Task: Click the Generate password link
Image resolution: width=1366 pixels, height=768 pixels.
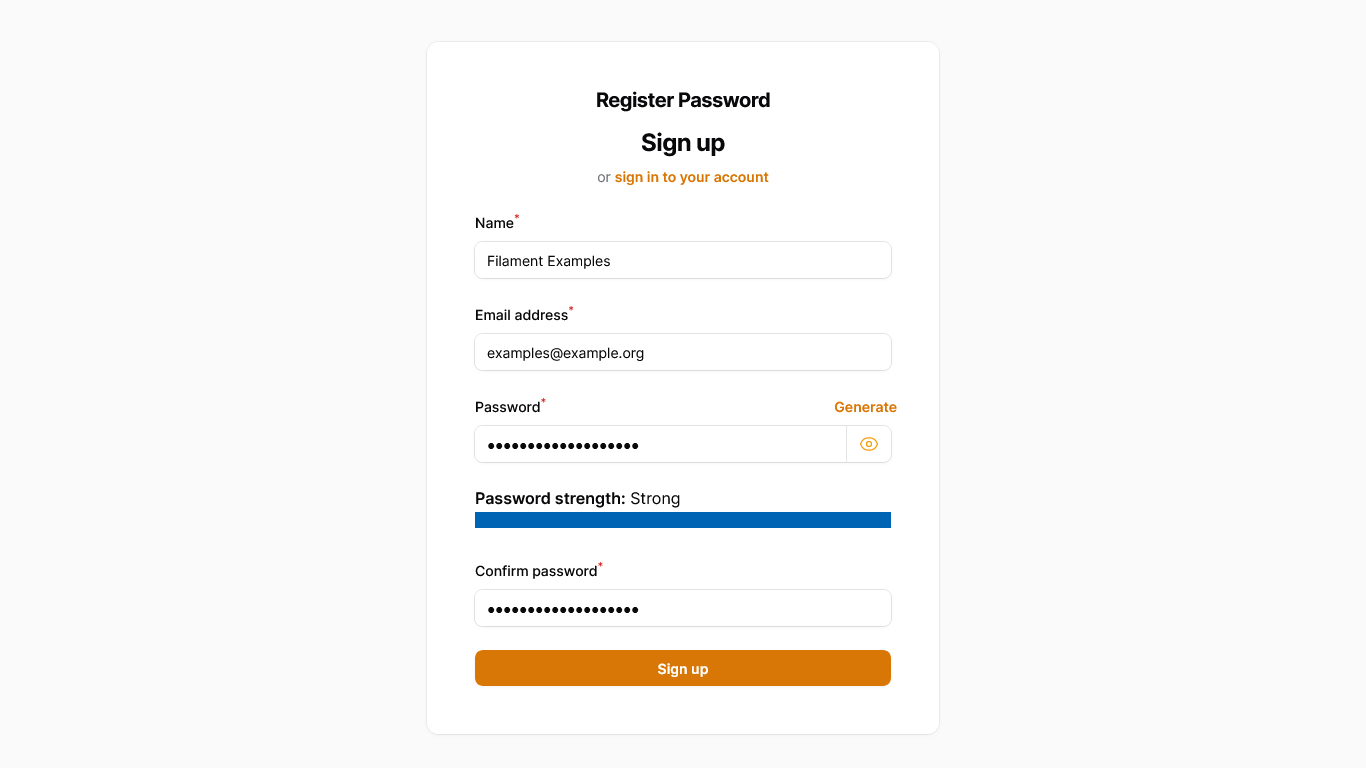Action: (865, 407)
